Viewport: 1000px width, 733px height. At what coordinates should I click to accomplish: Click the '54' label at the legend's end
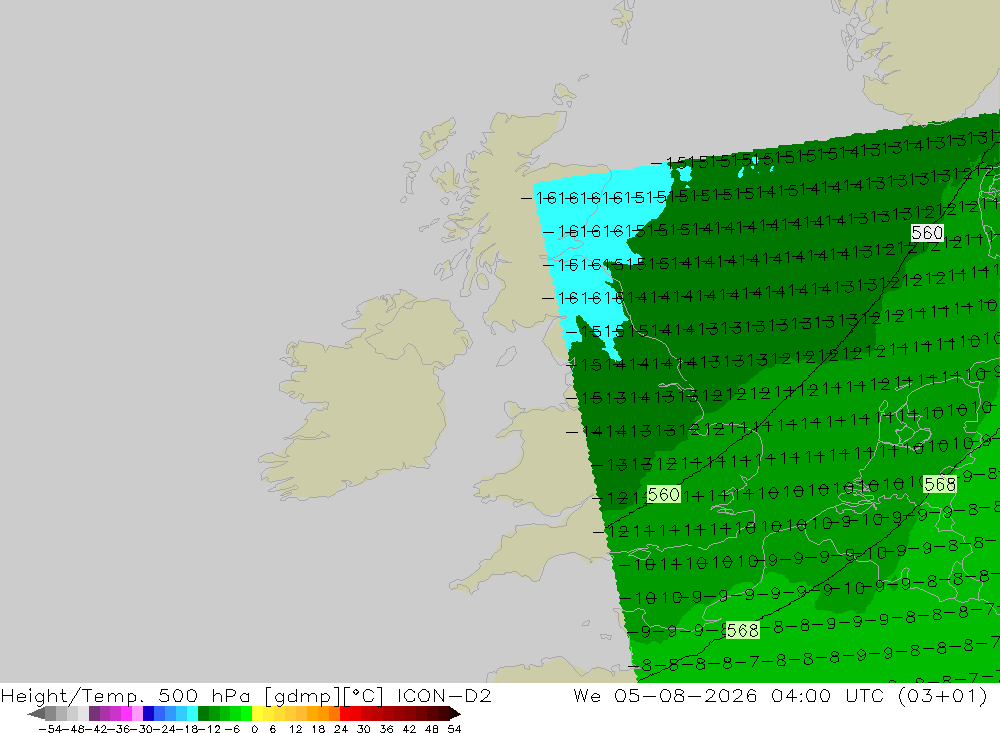454,729
